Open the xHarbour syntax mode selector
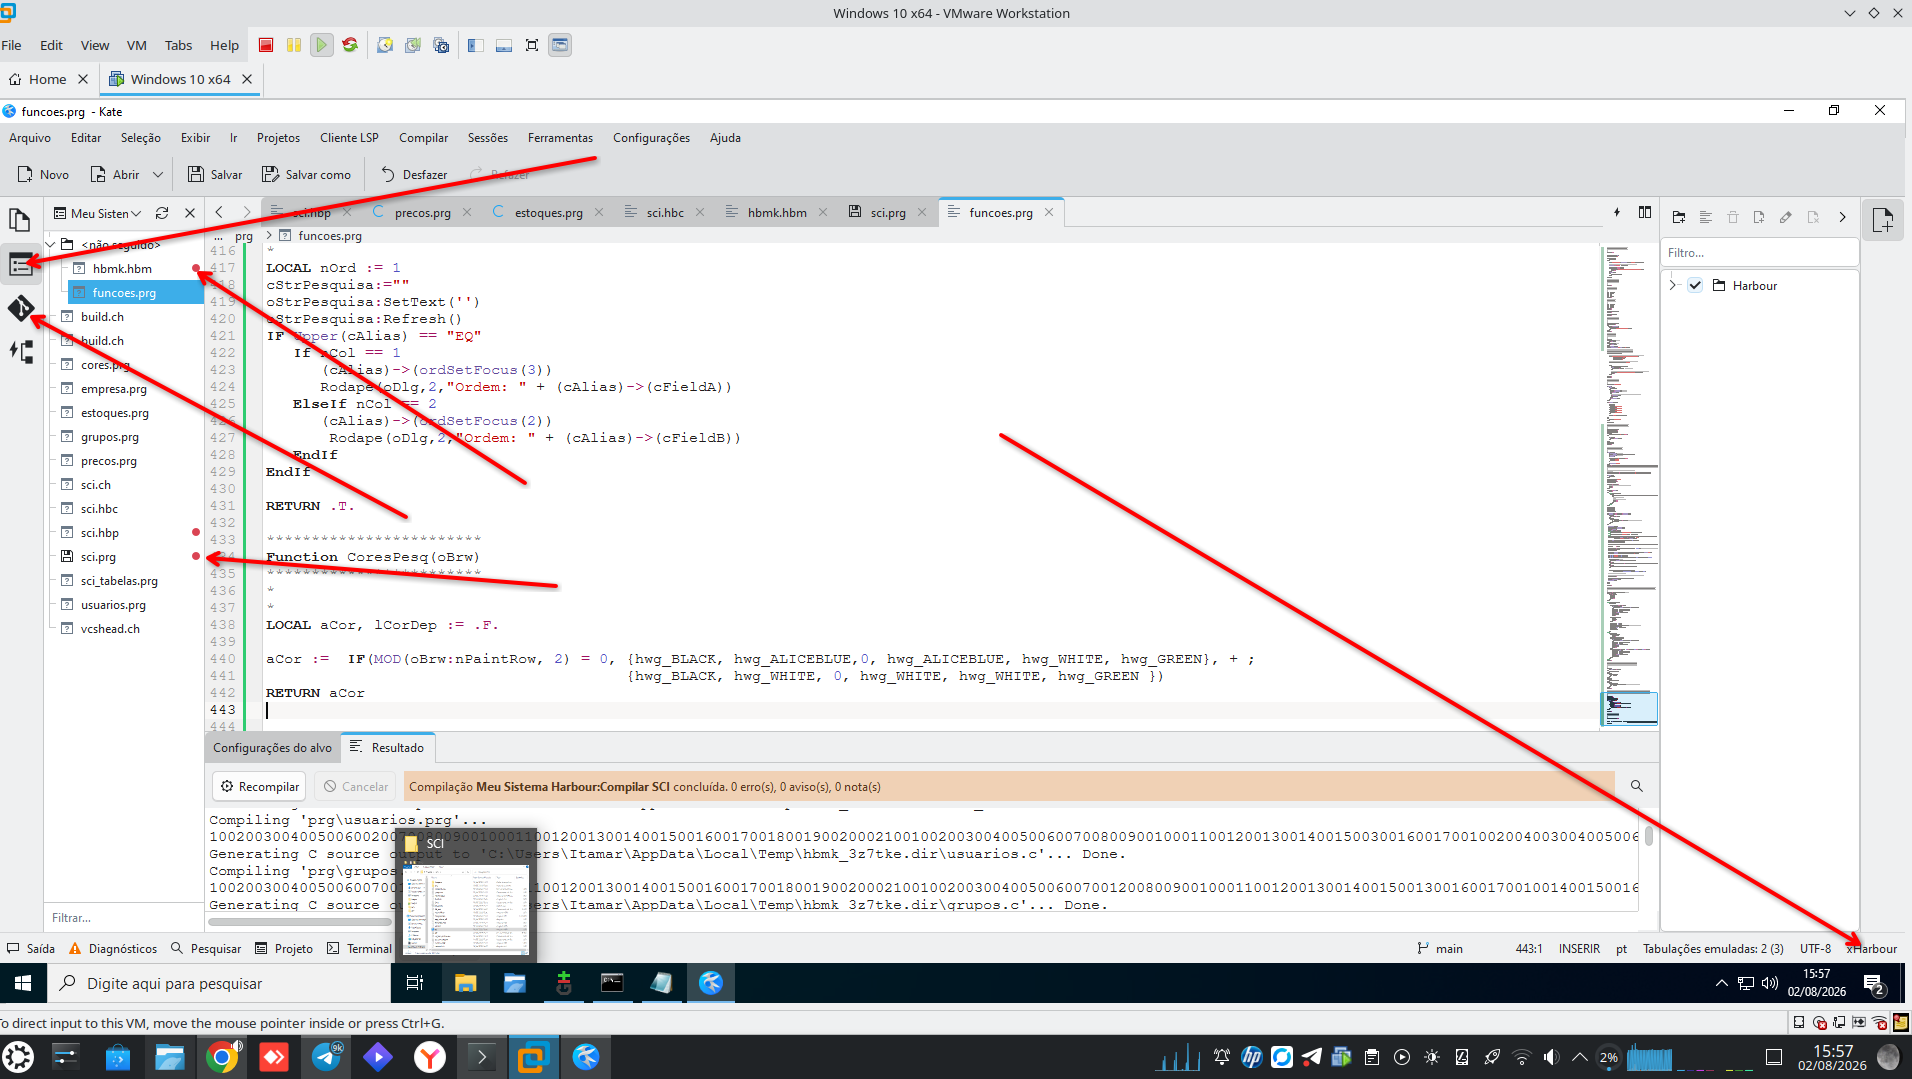This screenshot has width=1912, height=1079. tap(1871, 948)
